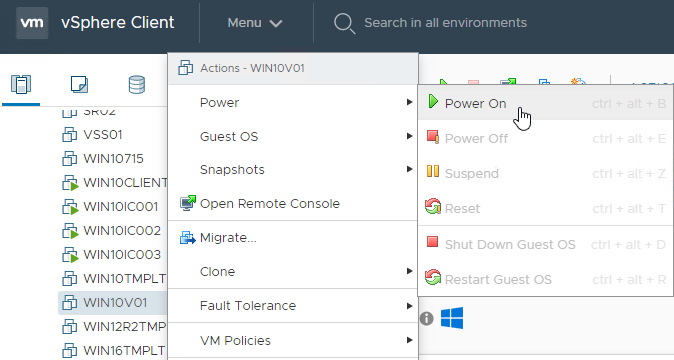Open the VM Policies menu entry
The height and width of the screenshot is (360, 674).
pos(293,341)
